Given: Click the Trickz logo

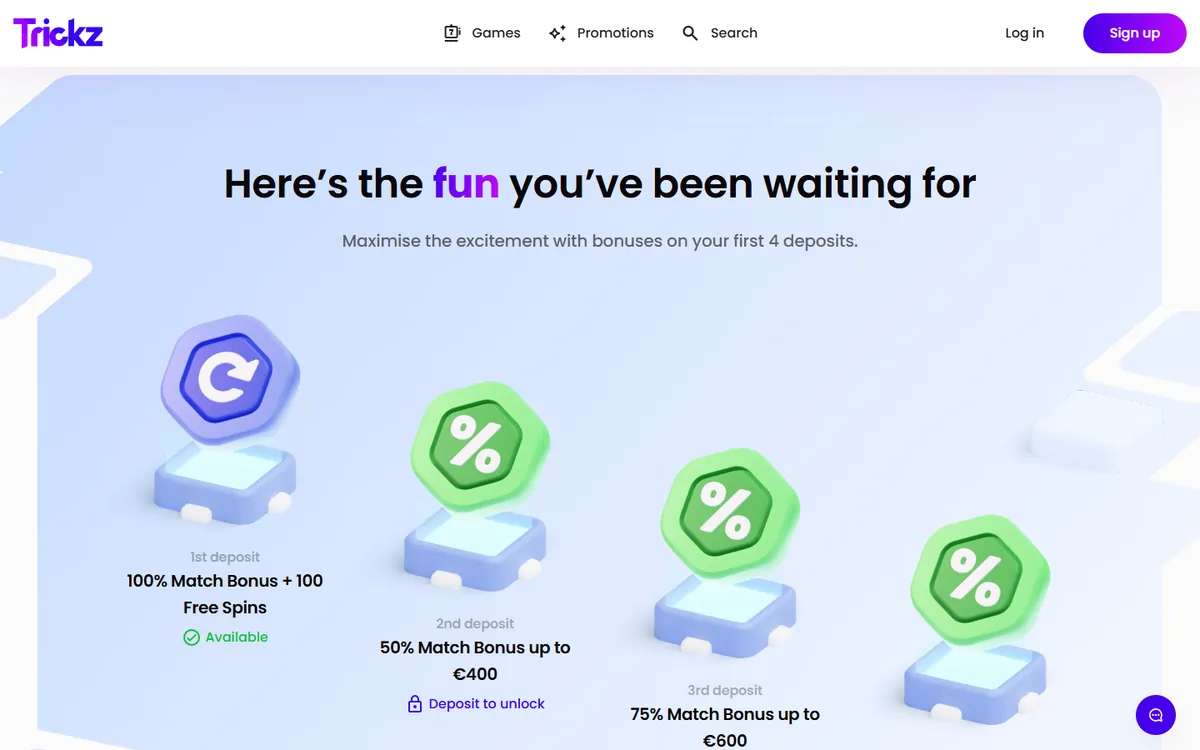Looking at the screenshot, I should click(x=58, y=33).
